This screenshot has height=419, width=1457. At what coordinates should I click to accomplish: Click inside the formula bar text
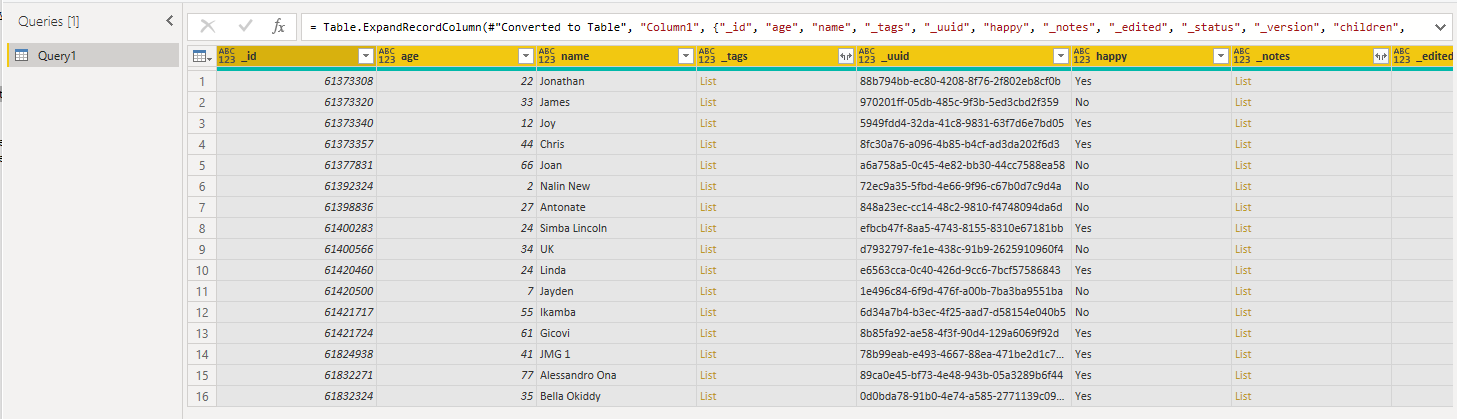pyautogui.click(x=860, y=27)
